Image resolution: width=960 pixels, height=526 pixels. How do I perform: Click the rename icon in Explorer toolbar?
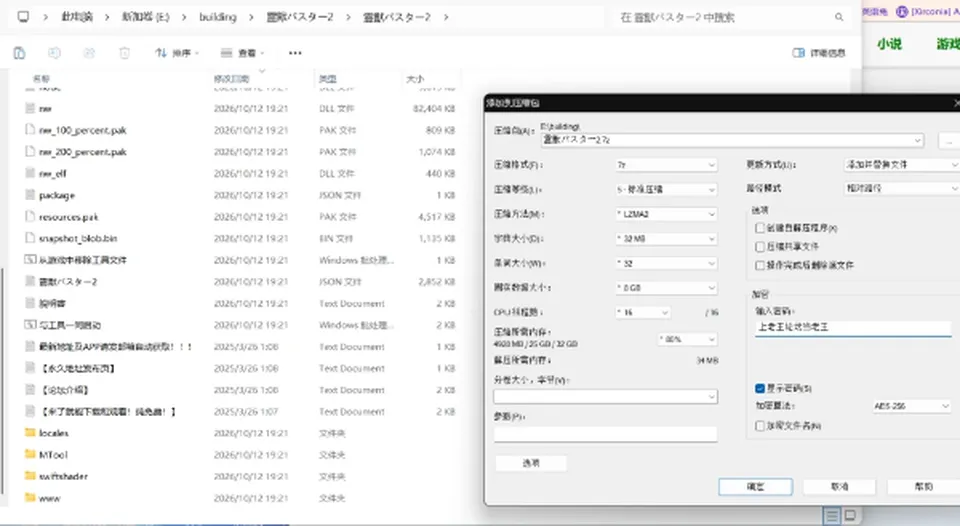click(54, 53)
